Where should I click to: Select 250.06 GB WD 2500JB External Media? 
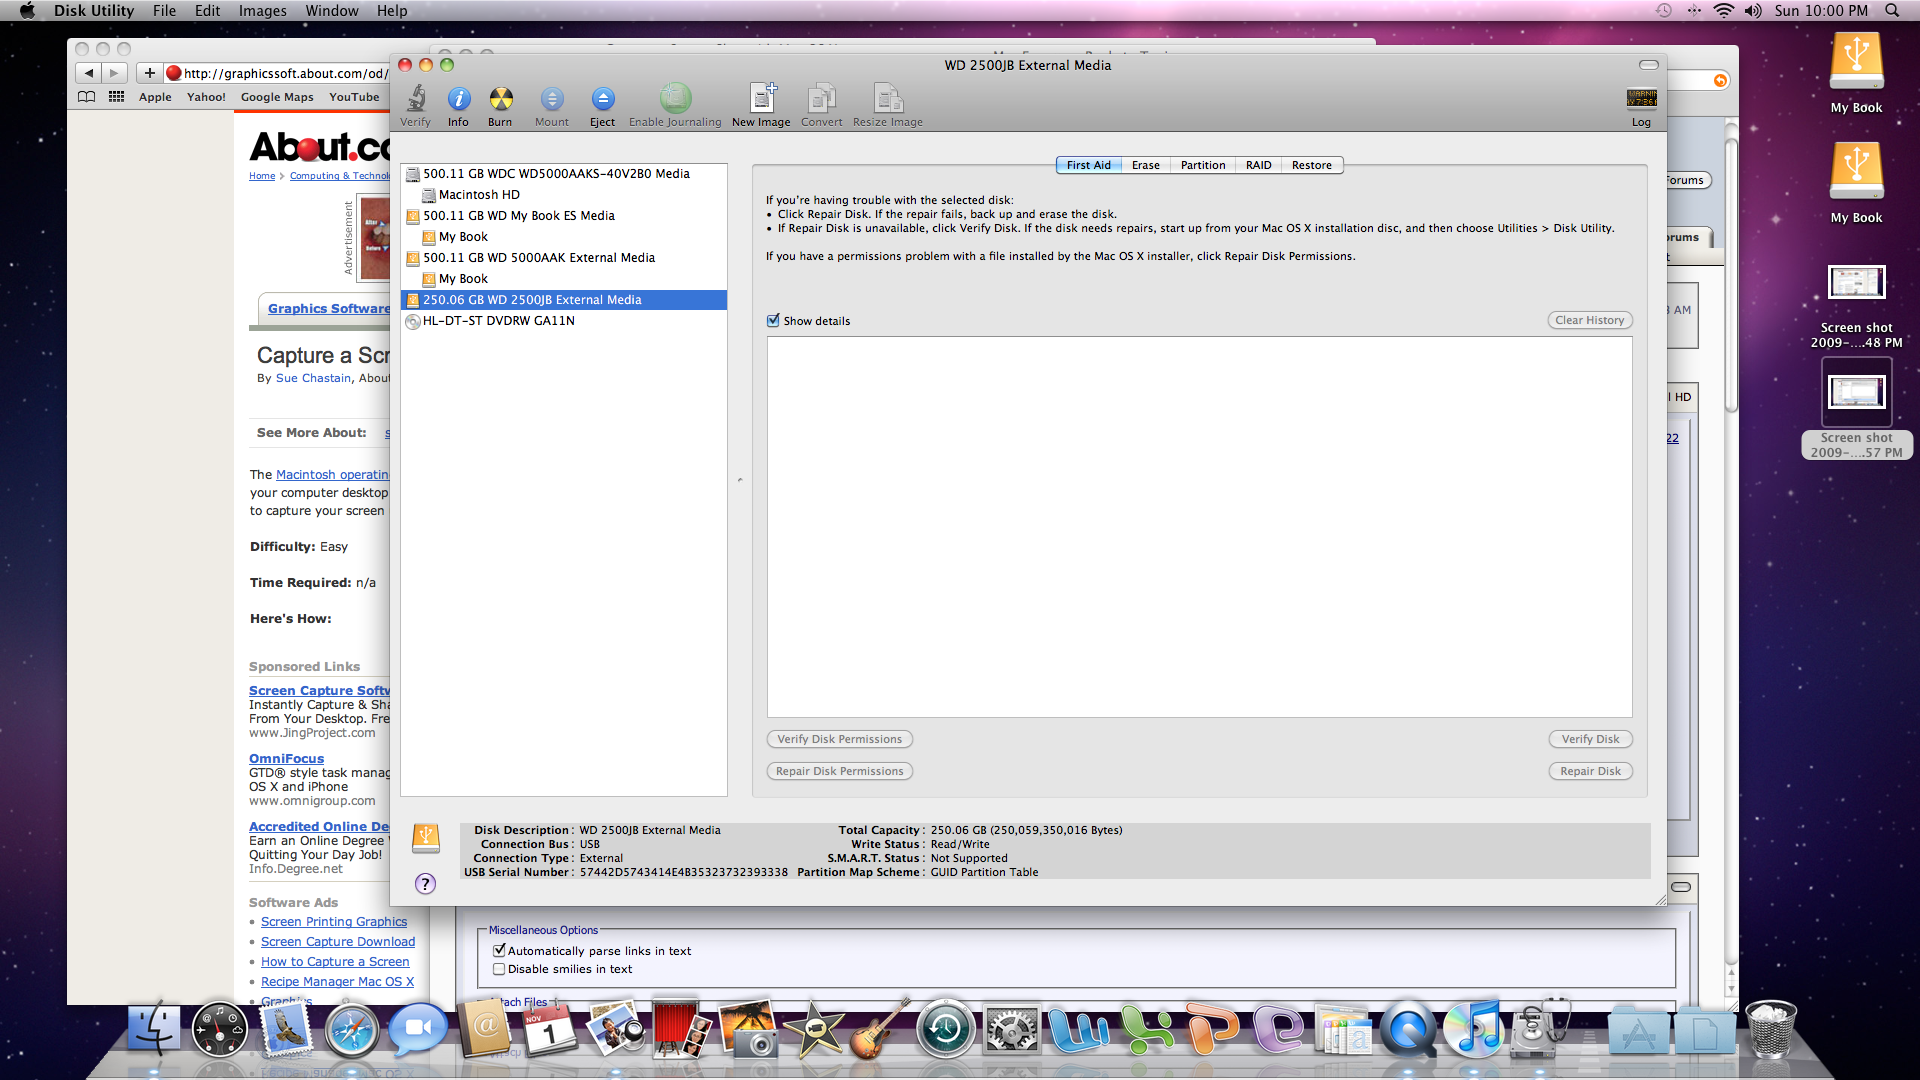coord(564,300)
